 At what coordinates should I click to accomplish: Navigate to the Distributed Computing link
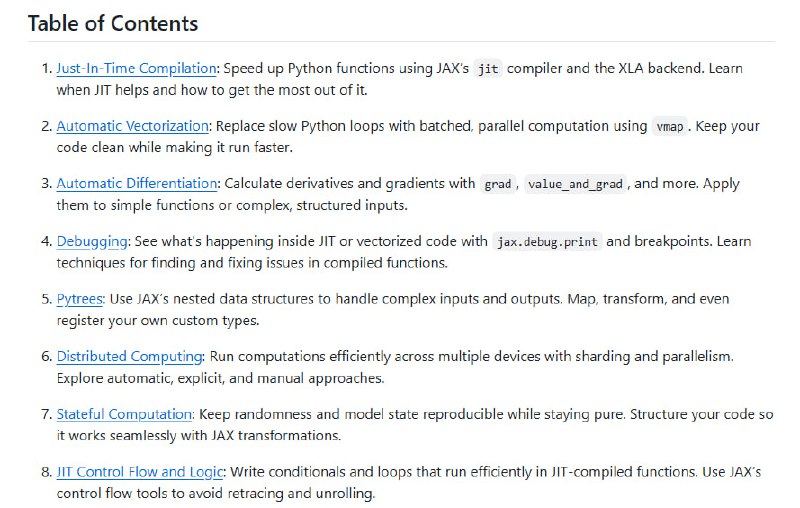tap(130, 356)
